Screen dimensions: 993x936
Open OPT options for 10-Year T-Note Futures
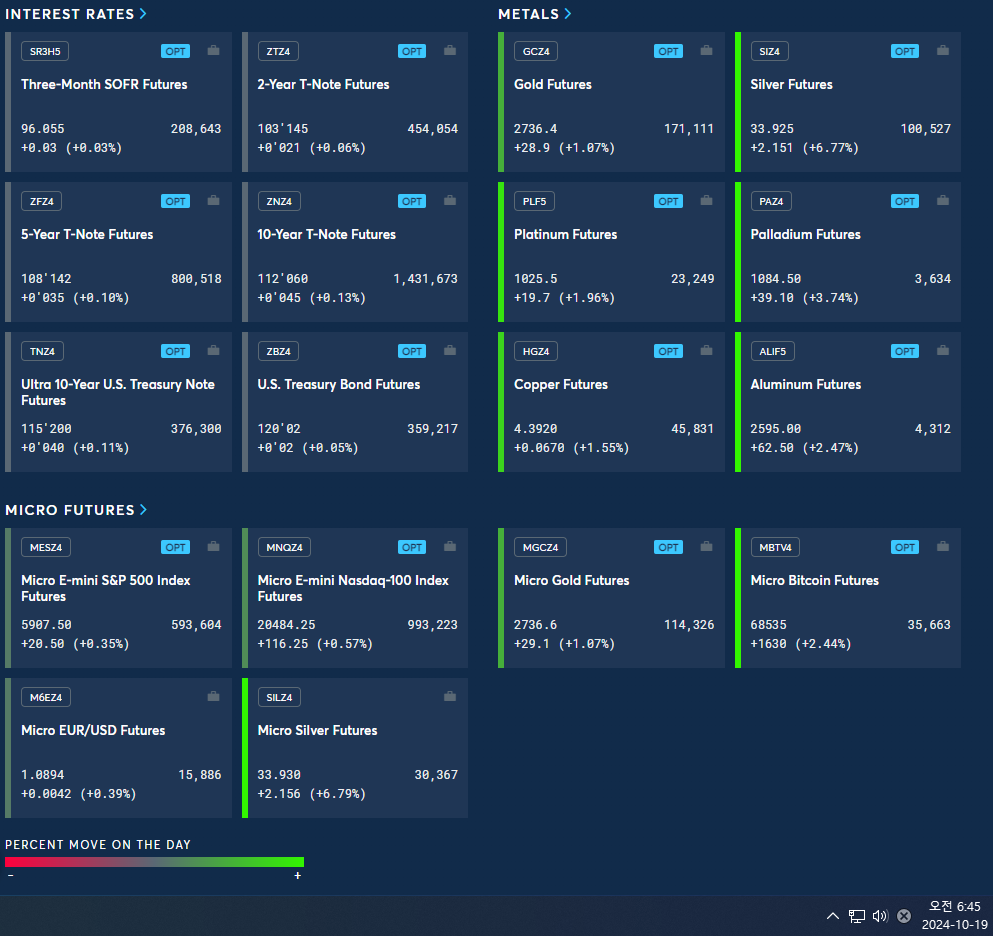pyautogui.click(x=412, y=201)
